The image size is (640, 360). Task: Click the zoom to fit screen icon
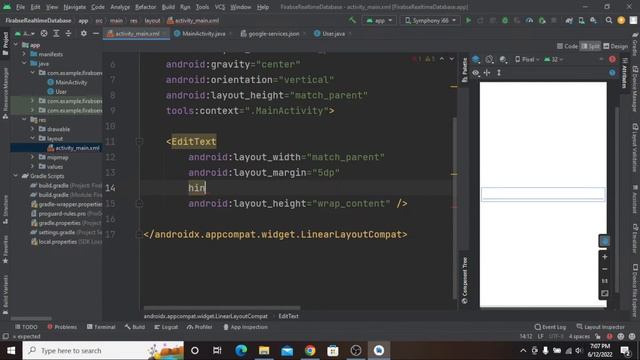pyautogui.click(x=604, y=293)
